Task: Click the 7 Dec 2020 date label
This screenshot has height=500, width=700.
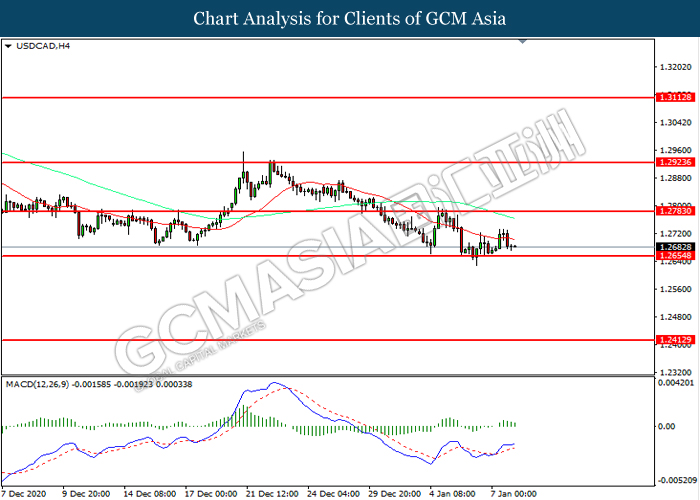Action: pos(27,493)
